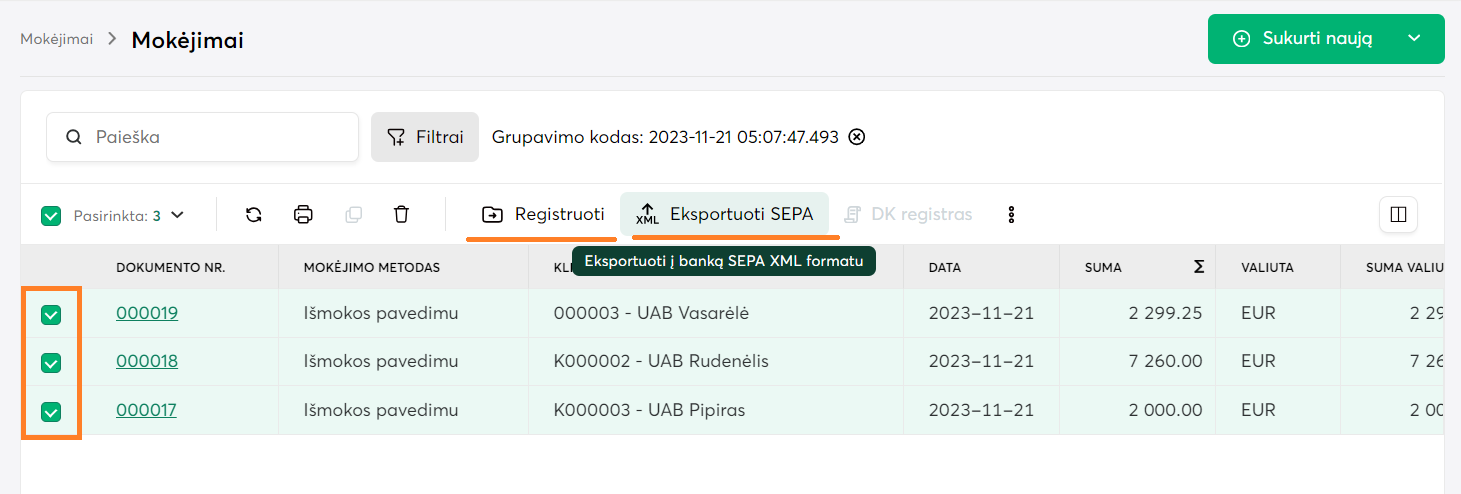The image size is (1461, 494).
Task: Toggle the select-all checkbox
Action: click(51, 215)
